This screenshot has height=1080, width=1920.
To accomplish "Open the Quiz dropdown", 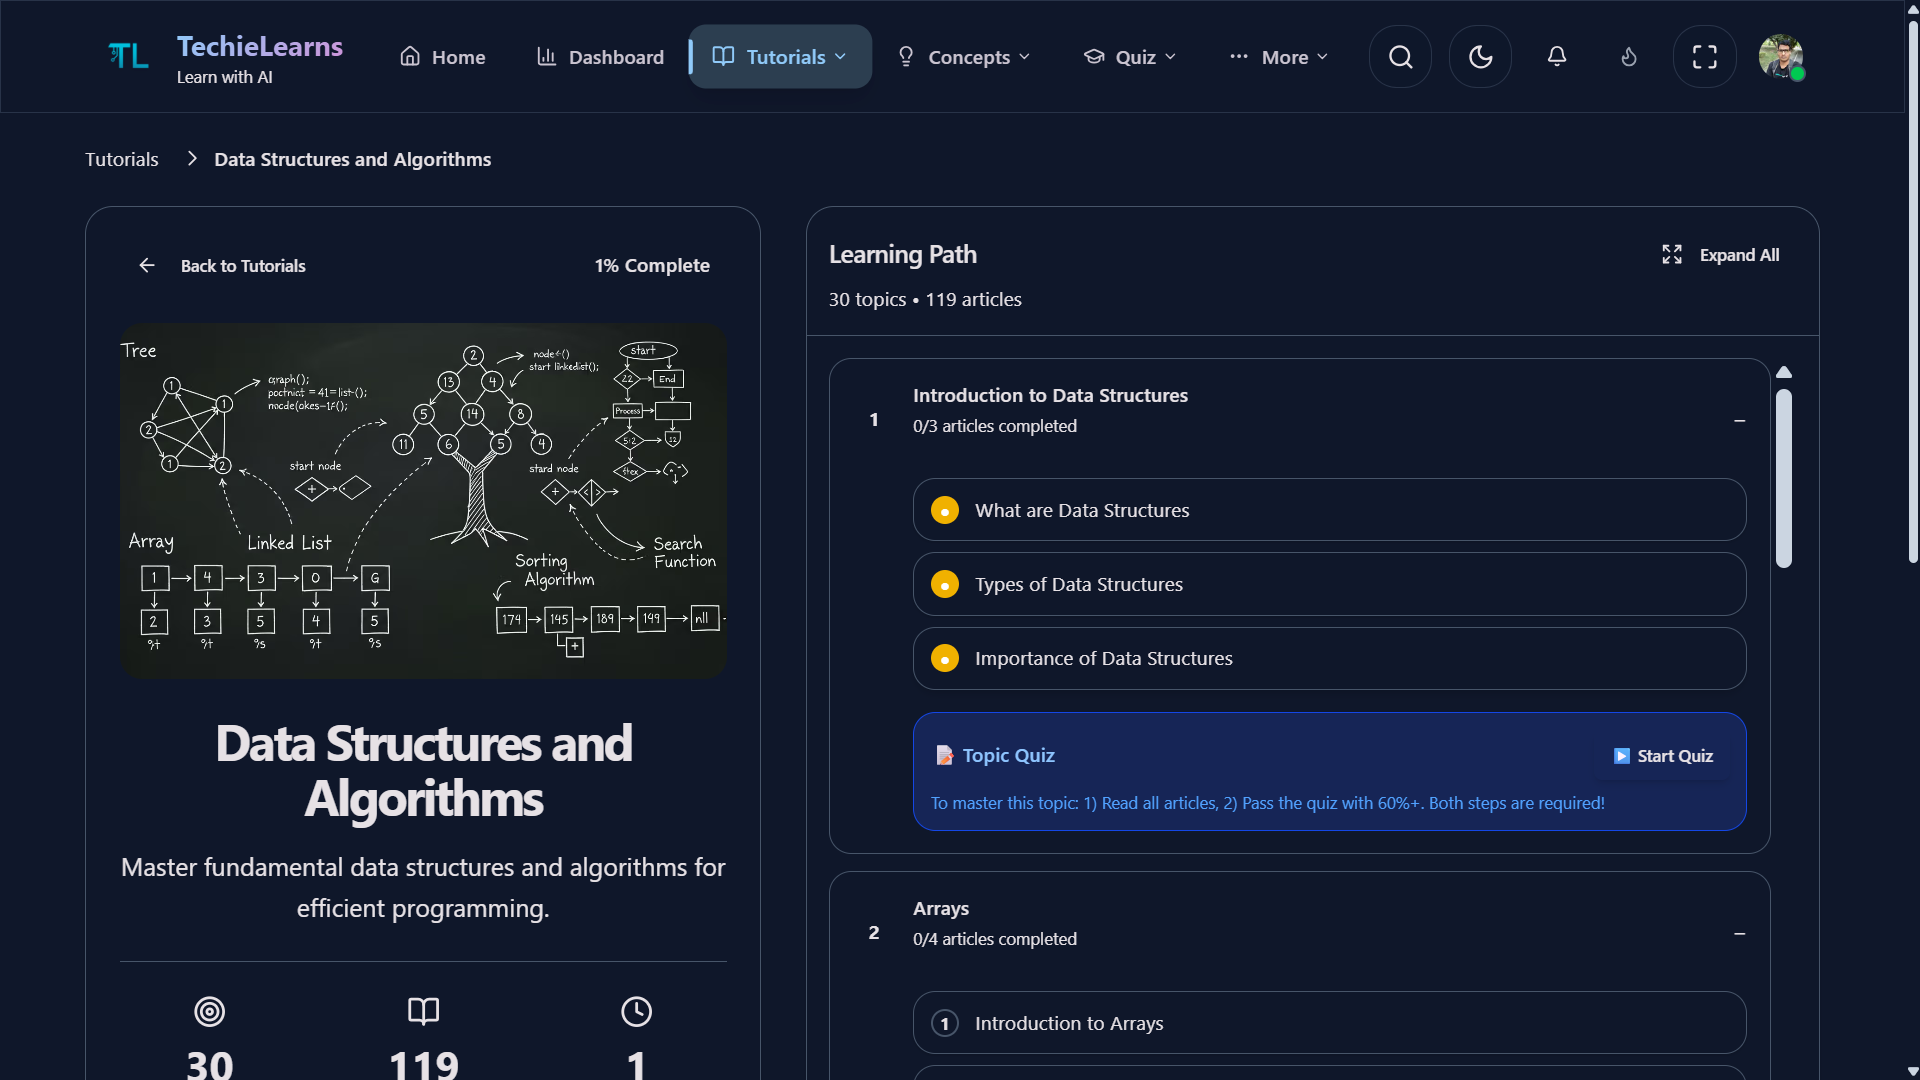I will 1129,57.
